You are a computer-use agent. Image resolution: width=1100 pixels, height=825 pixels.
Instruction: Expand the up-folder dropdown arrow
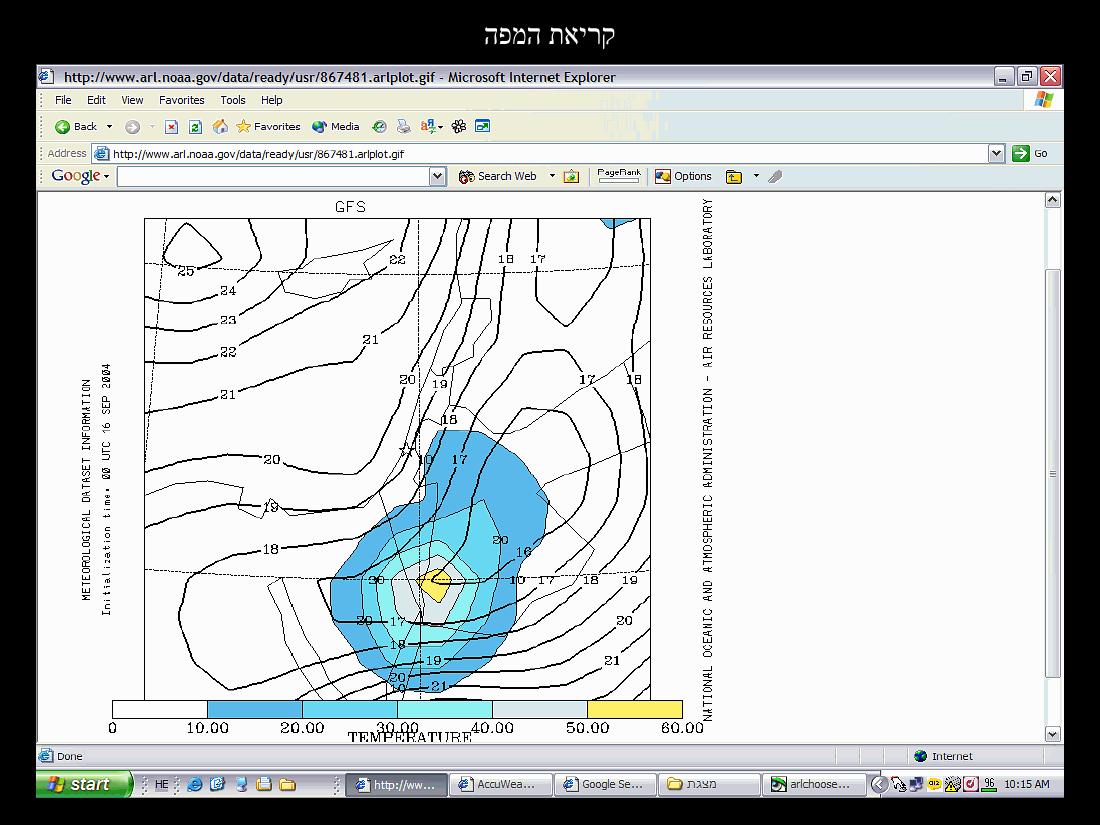click(x=756, y=176)
